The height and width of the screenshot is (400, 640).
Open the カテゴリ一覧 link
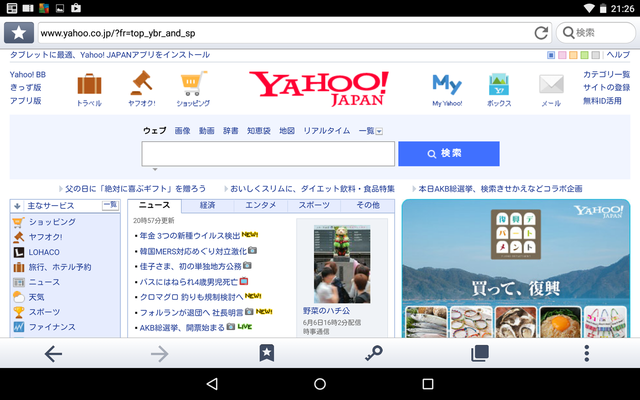click(x=606, y=74)
